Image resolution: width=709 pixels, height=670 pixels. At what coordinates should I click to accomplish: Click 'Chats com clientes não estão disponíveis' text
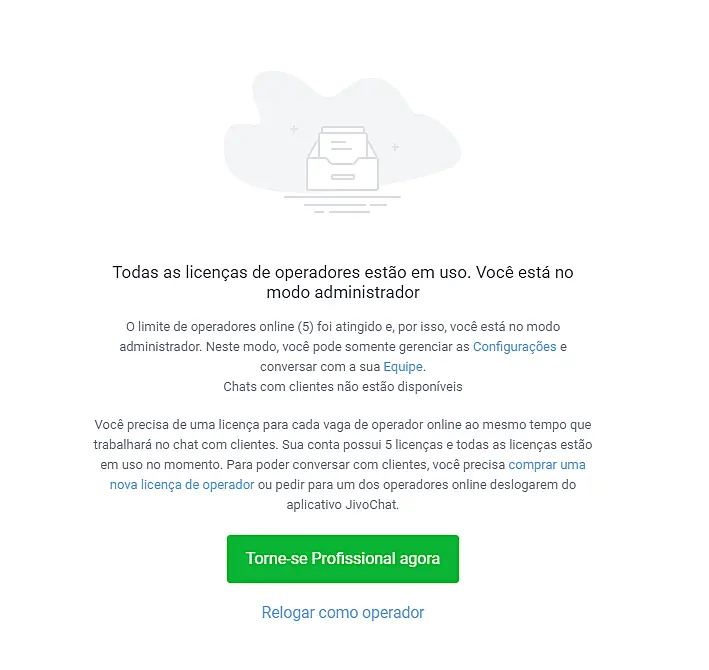point(343,387)
